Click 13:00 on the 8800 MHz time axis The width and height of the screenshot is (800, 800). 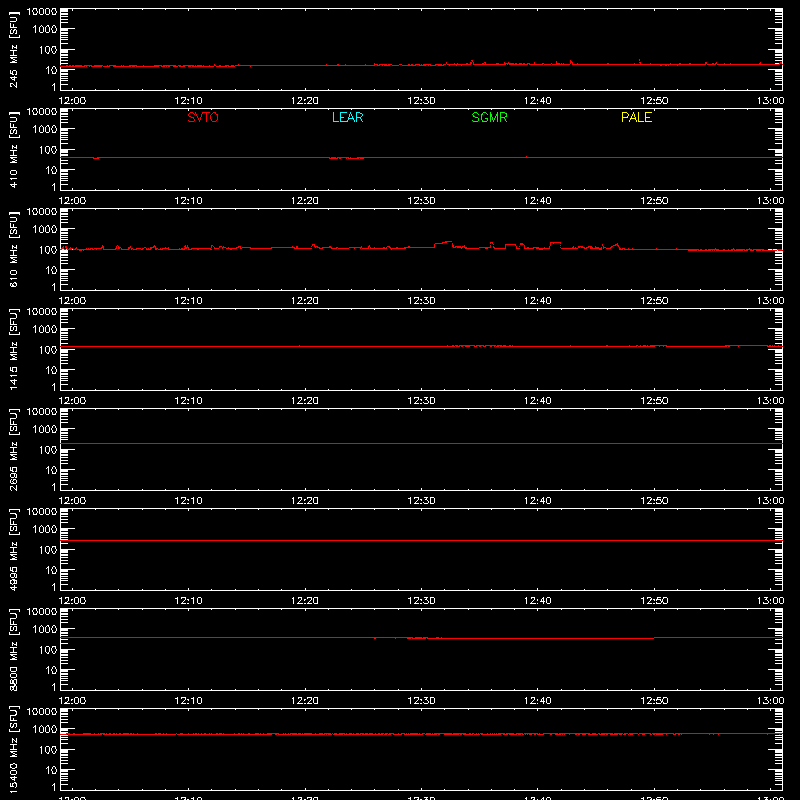click(770, 701)
